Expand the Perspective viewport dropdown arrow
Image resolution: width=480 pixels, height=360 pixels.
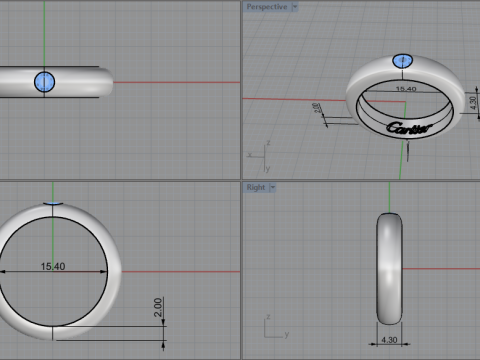295,7
